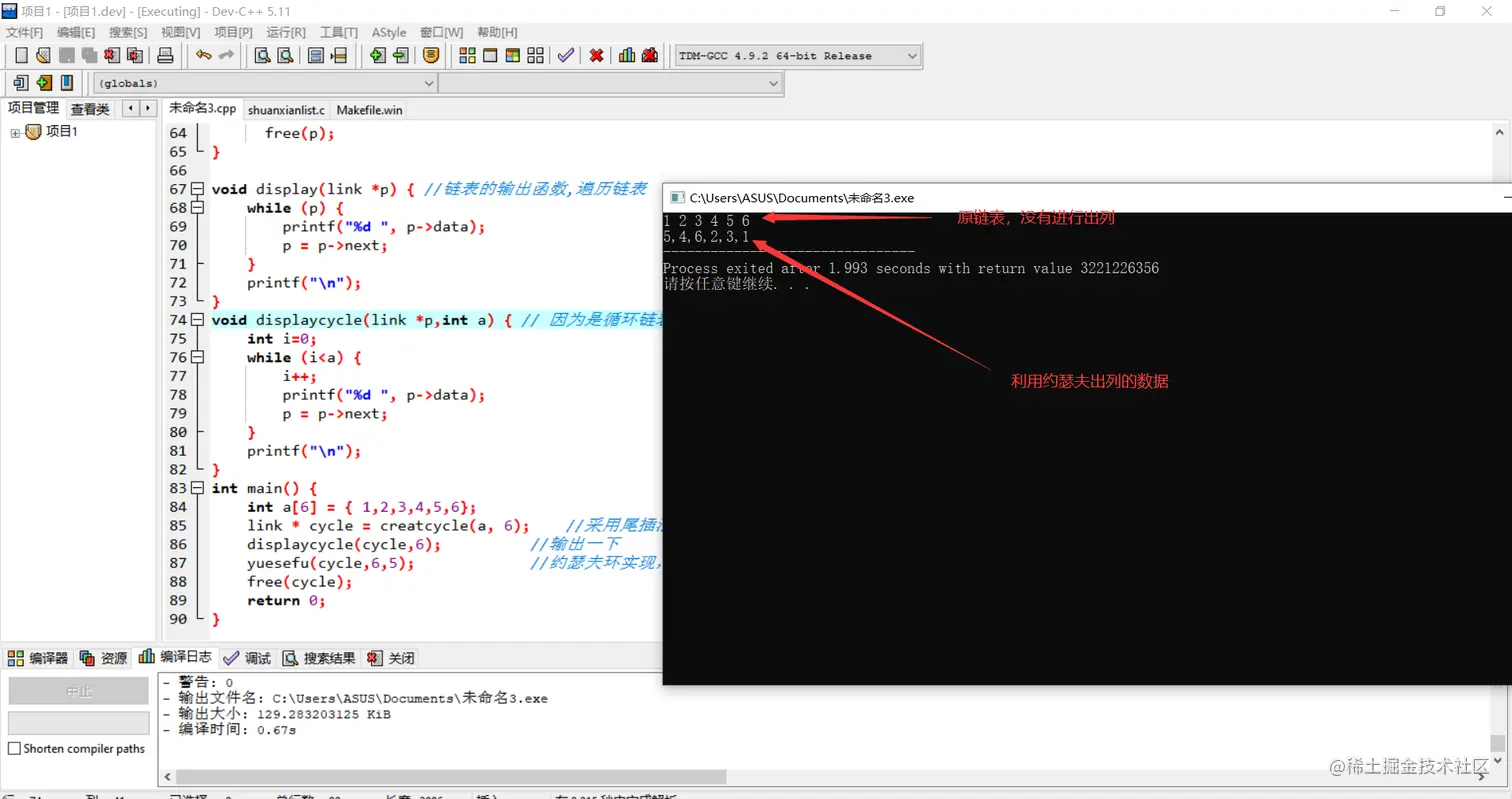Undo the last edit via toolbar
This screenshot has height=799, width=1512.
point(204,56)
